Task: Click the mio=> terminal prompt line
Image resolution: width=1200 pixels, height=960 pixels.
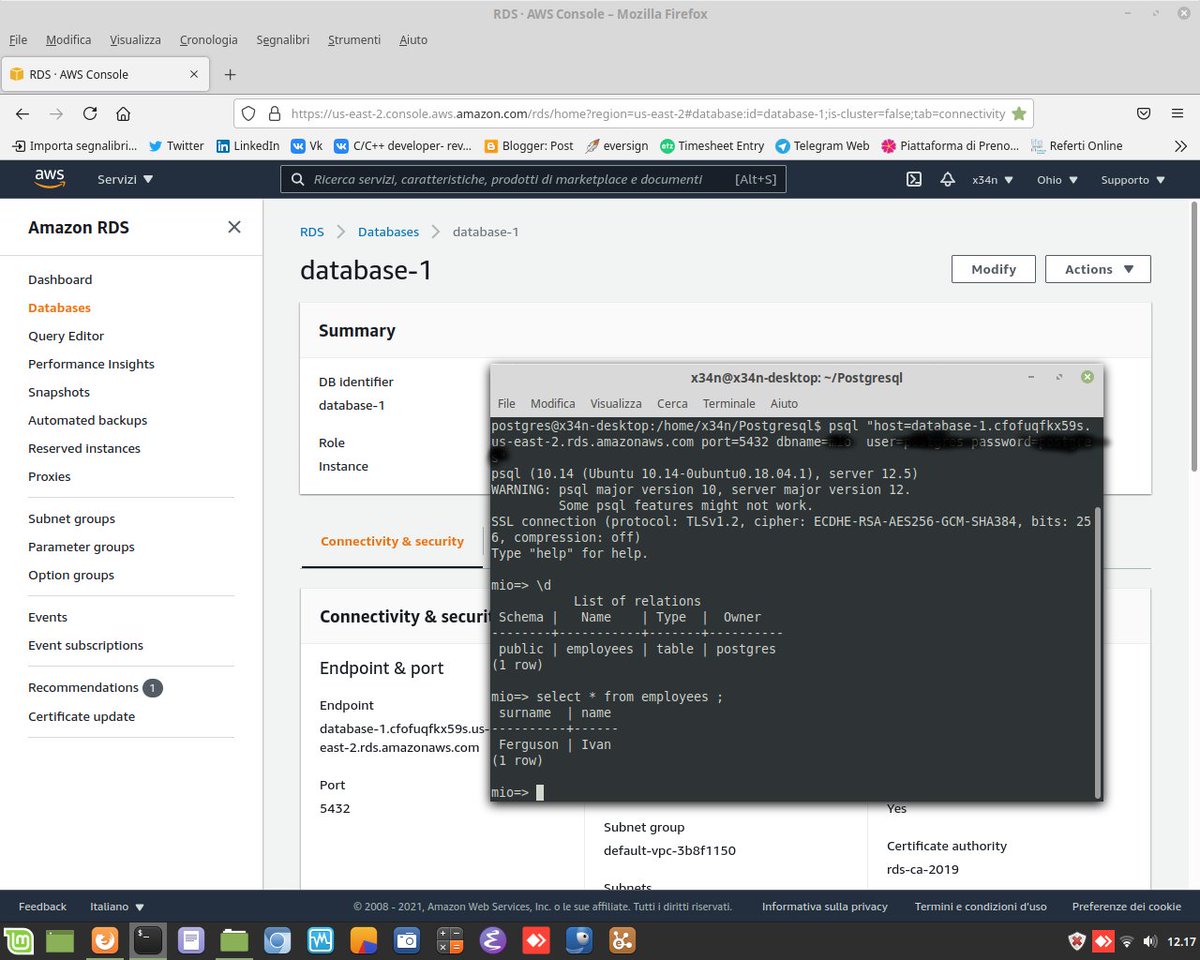Action: (517, 793)
